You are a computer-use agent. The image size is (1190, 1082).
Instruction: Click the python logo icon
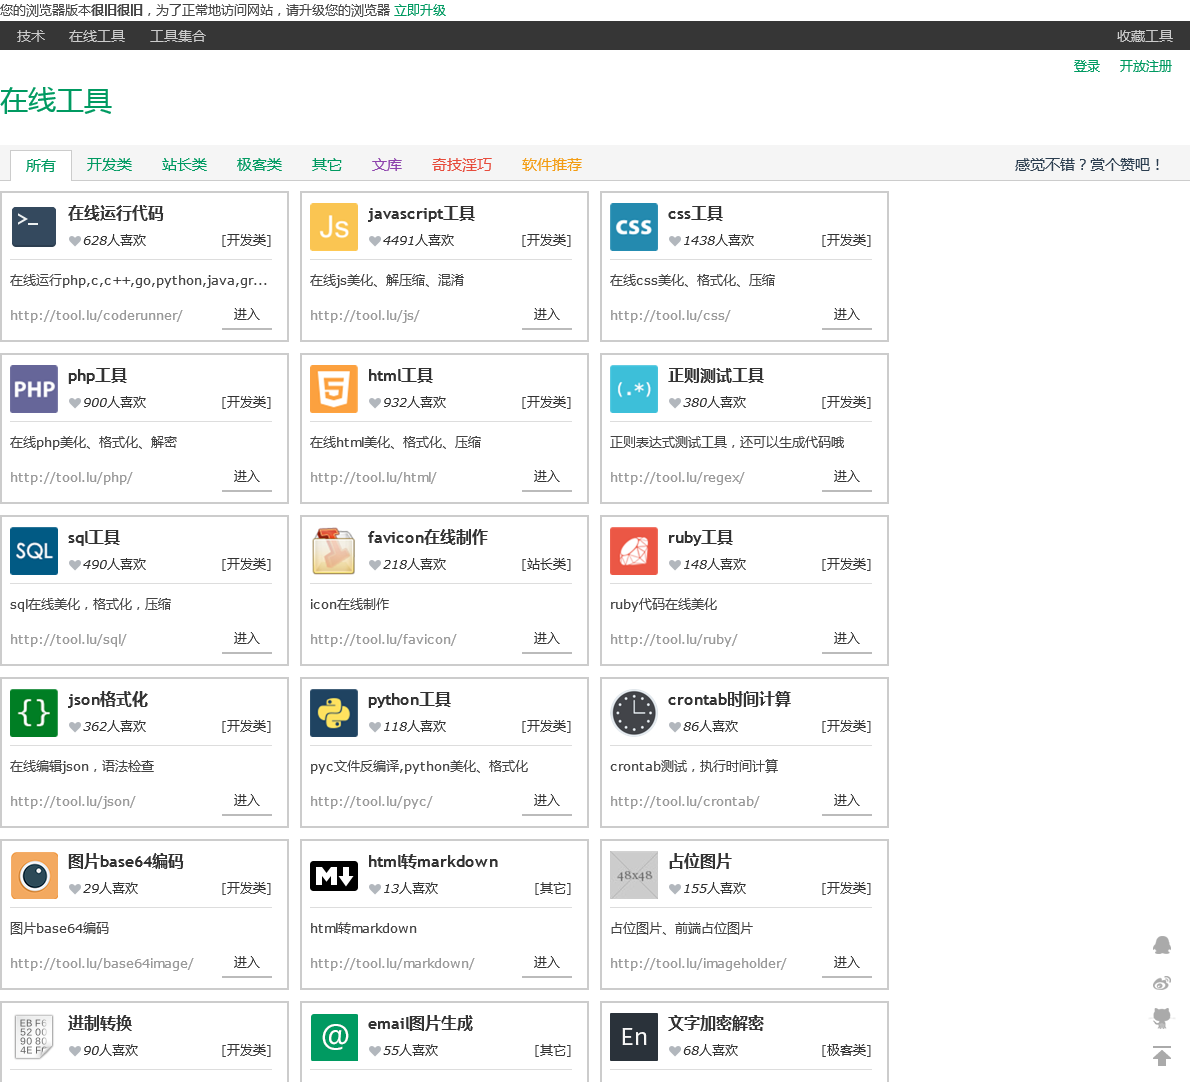tap(334, 713)
